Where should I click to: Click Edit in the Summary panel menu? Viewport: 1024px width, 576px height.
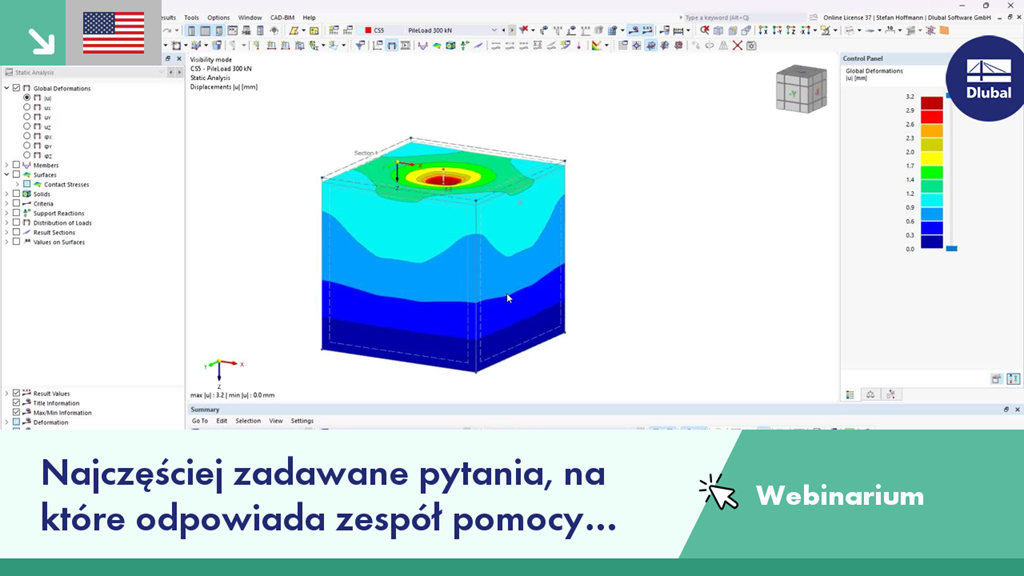pos(222,421)
